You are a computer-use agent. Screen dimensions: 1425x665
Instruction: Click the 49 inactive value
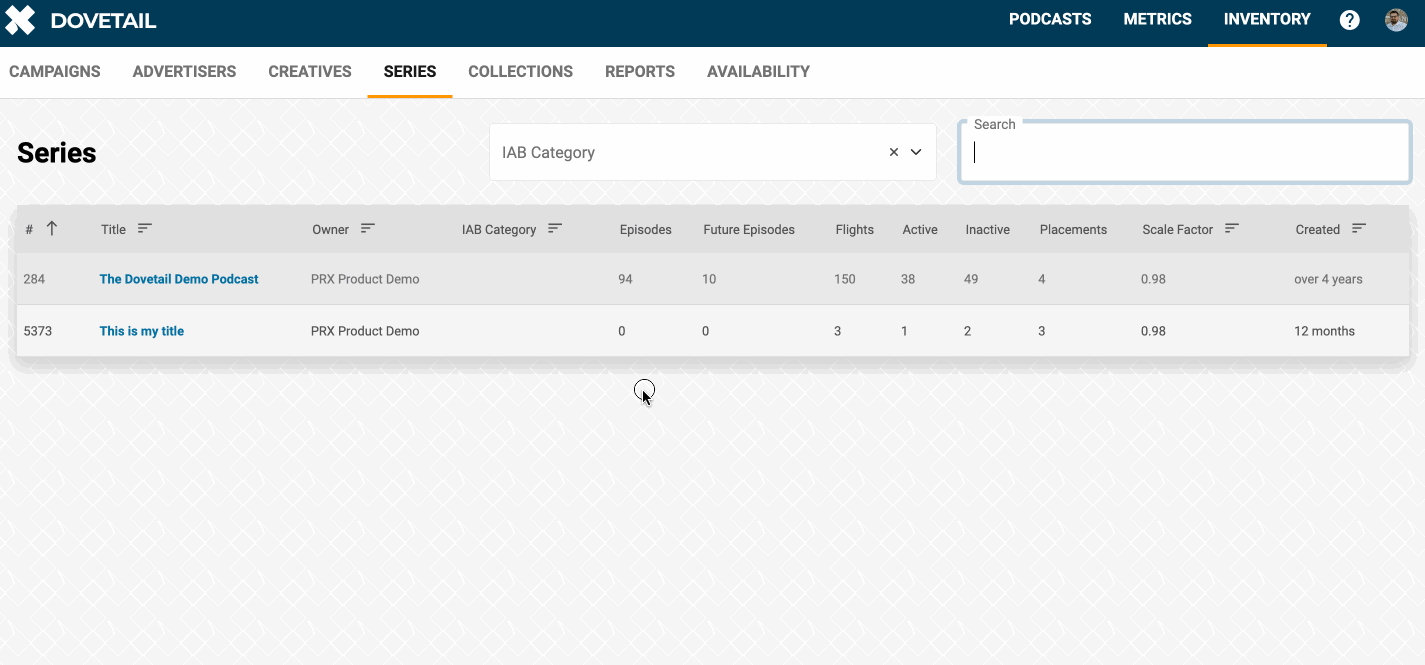(x=971, y=279)
